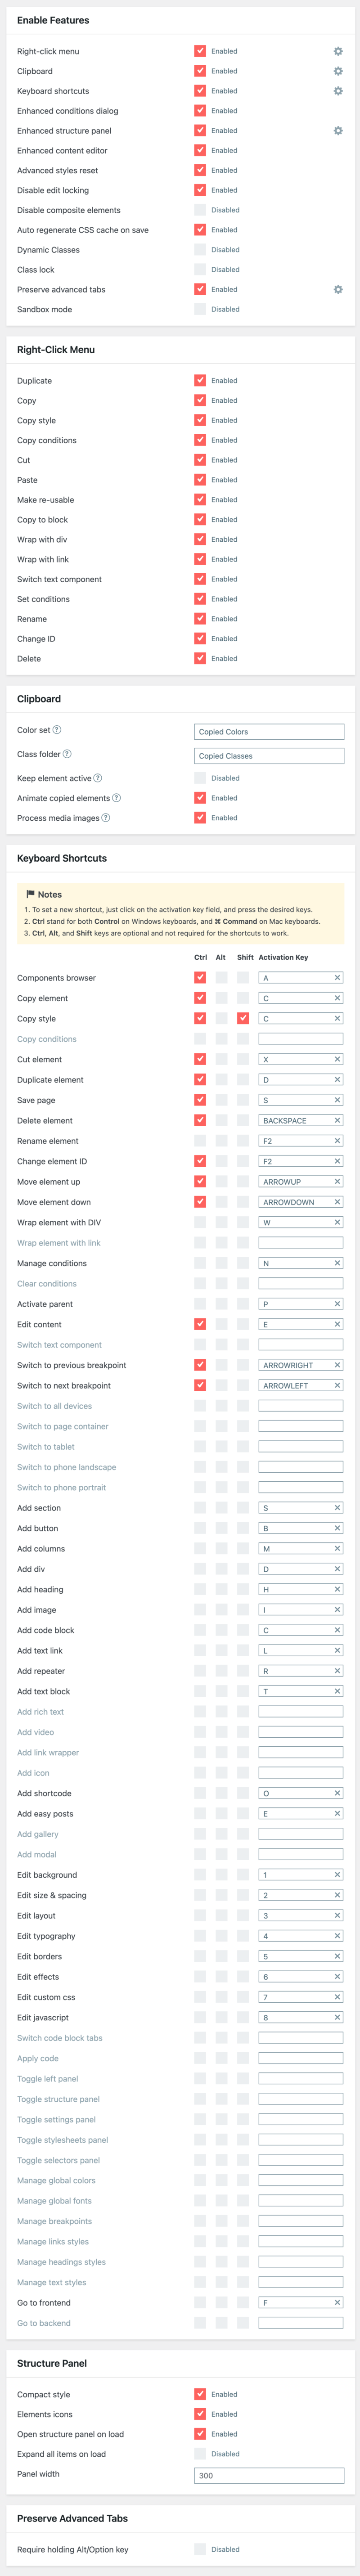Click activation key field for Add rich text
Image resolution: width=360 pixels, height=2576 pixels.
(300, 1712)
